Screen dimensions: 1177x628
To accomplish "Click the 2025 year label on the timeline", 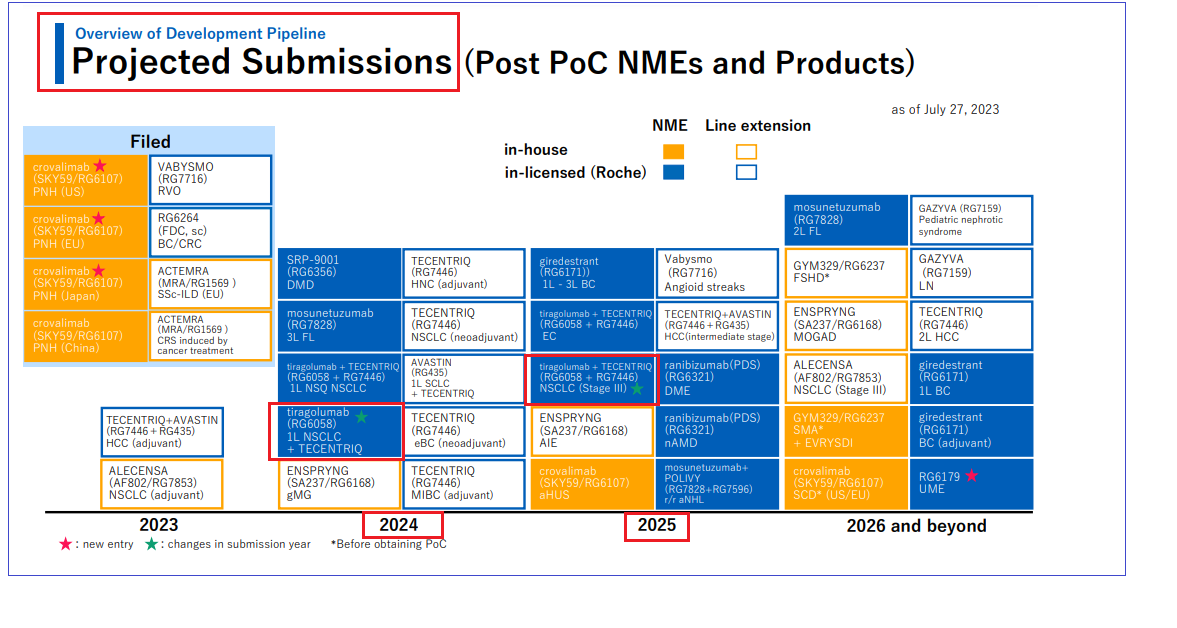I will pyautogui.click(x=656, y=526).
